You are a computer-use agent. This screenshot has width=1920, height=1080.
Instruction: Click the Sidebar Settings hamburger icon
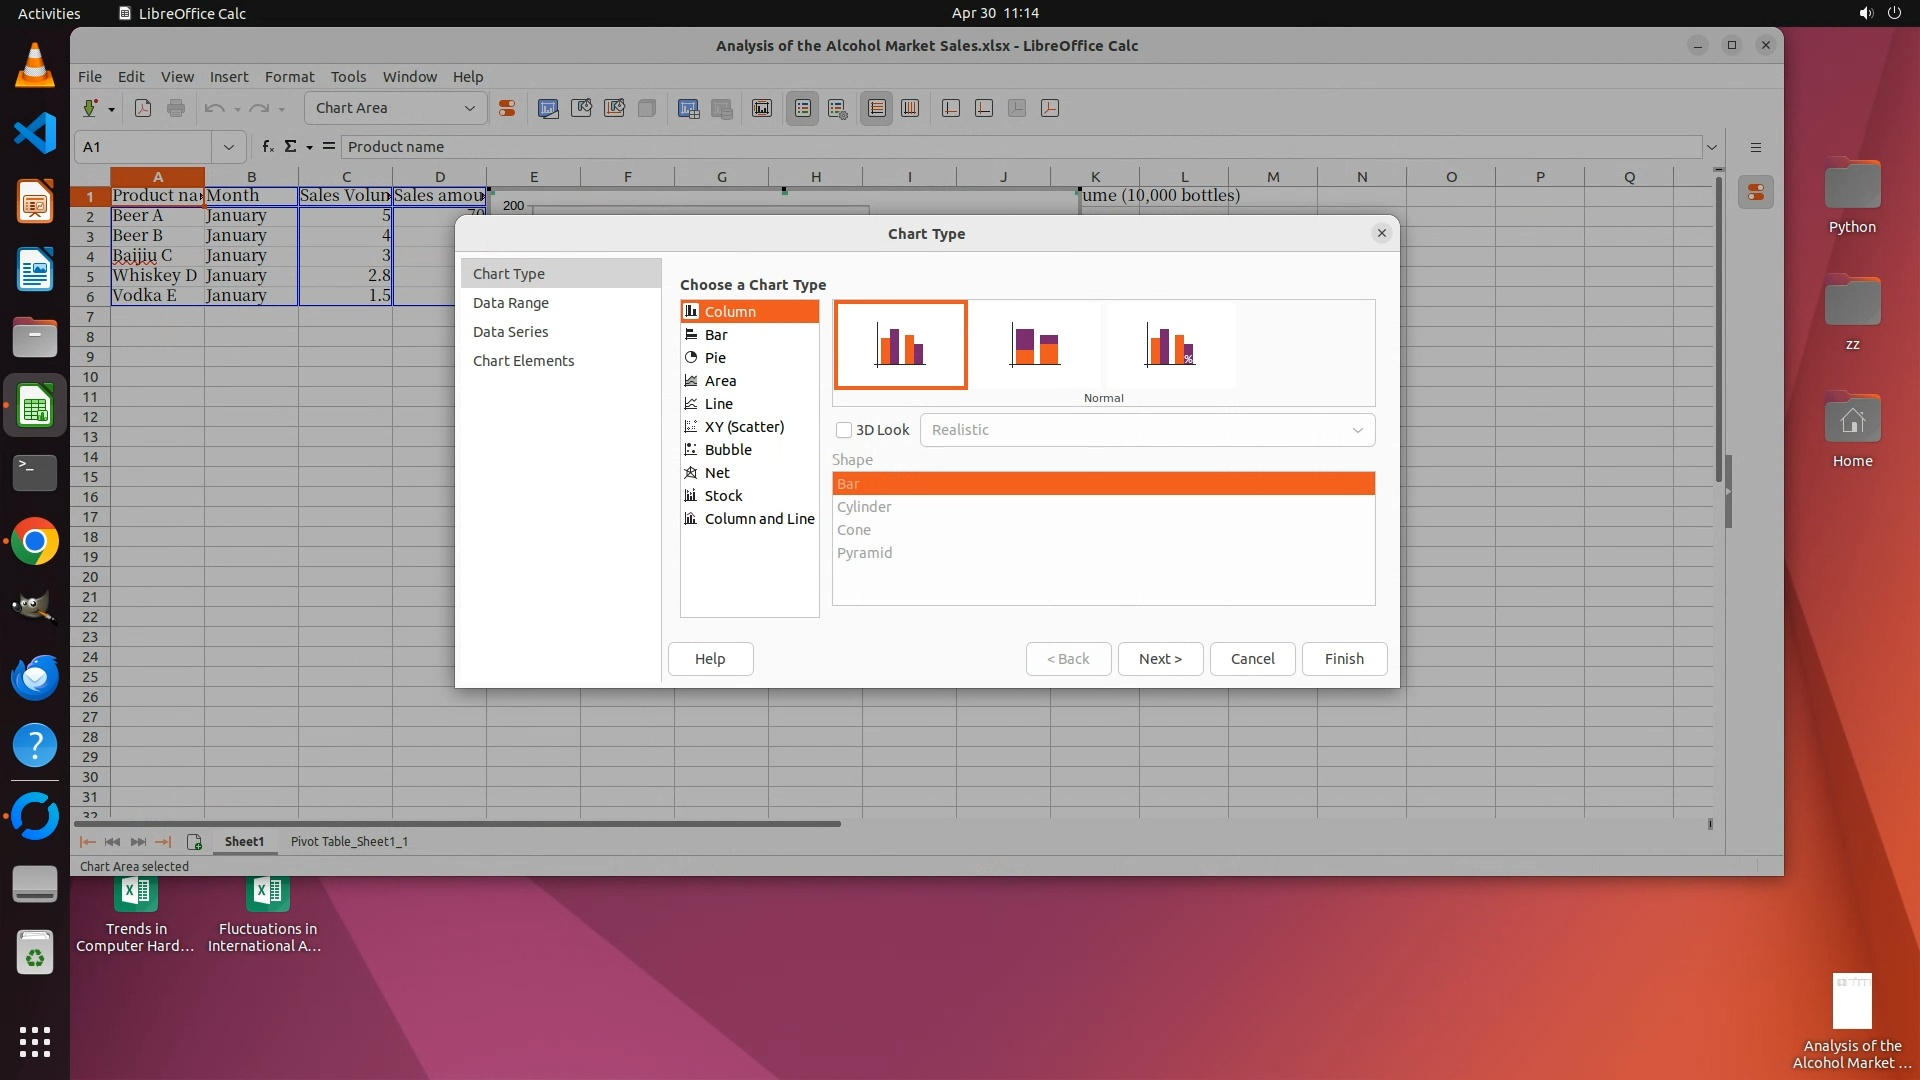coord(1755,147)
